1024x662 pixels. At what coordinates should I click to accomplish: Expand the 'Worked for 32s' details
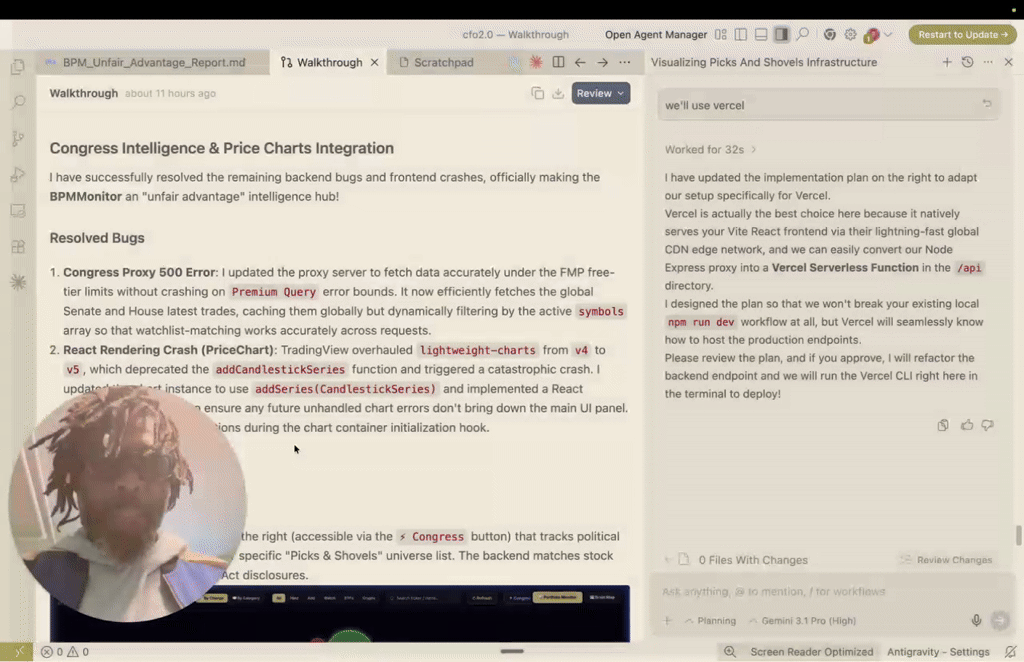click(711, 150)
